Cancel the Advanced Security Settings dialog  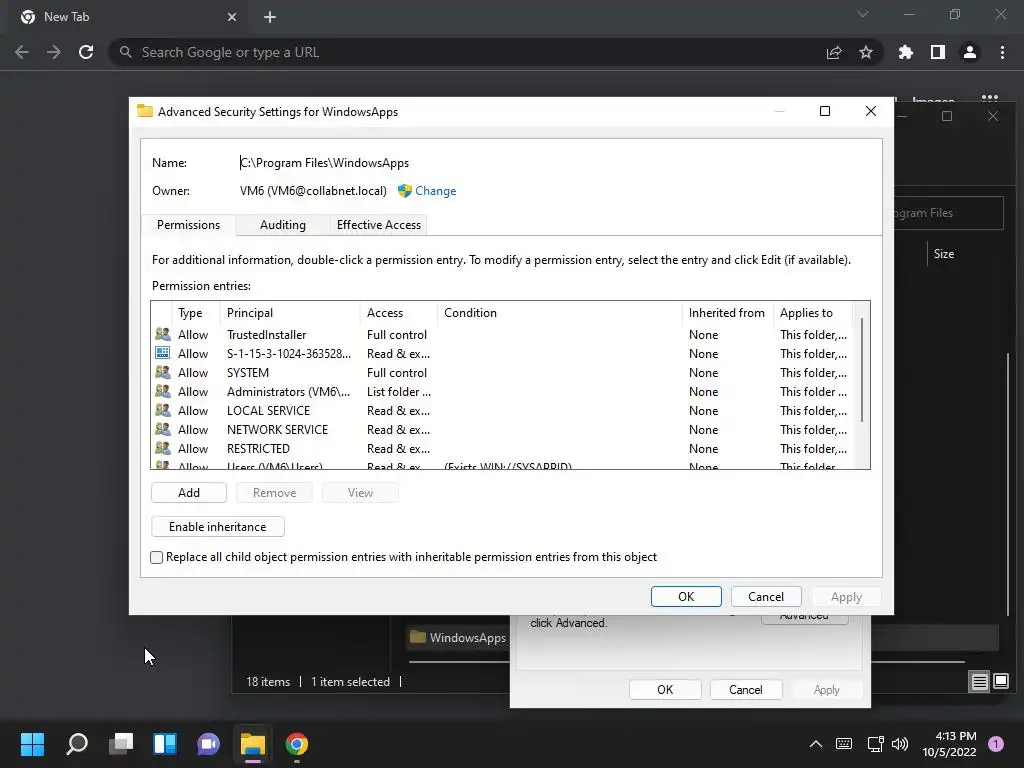click(765, 596)
